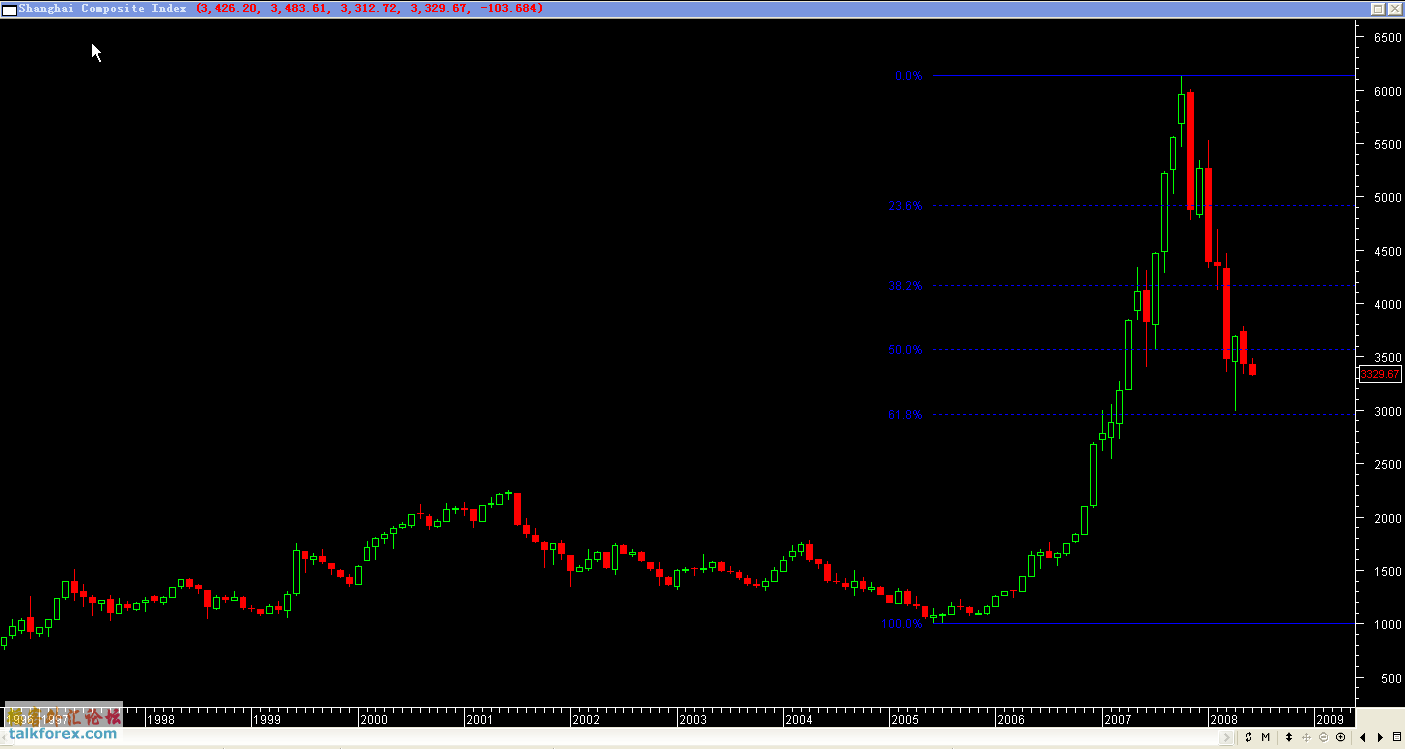Click the vertical double-arrow compress icon
The image size is (1405, 749).
tap(1289, 737)
